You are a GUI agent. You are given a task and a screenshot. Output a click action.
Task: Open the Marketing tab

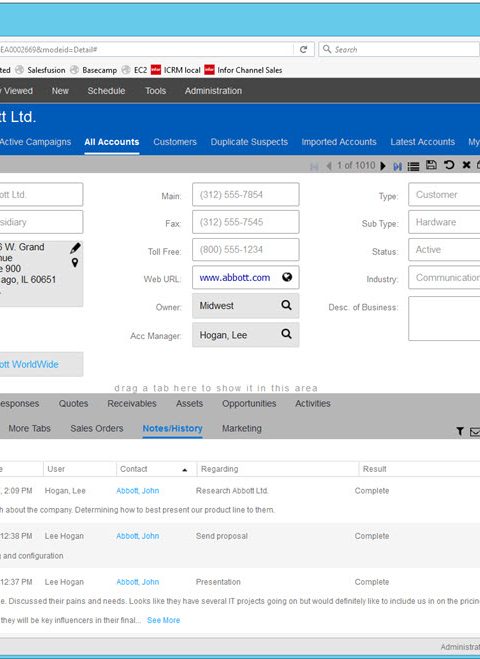242,428
